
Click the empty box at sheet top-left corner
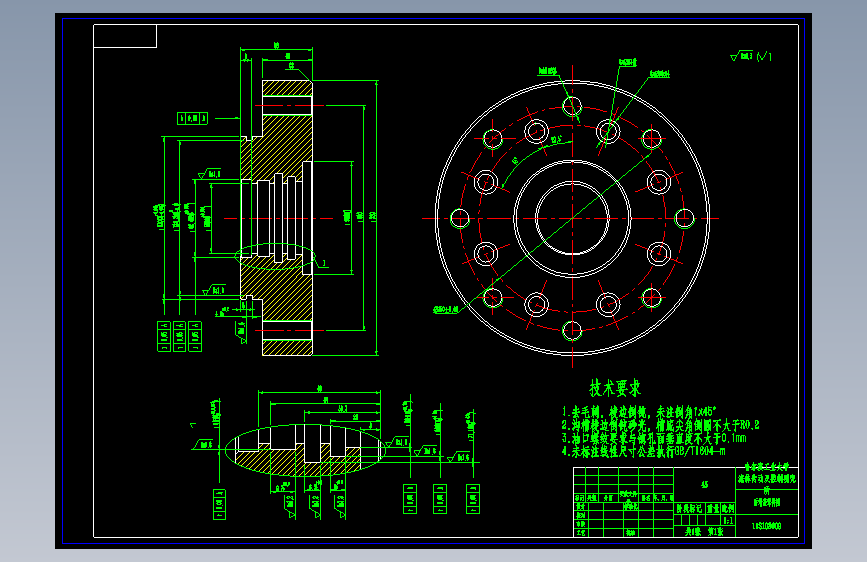click(126, 37)
